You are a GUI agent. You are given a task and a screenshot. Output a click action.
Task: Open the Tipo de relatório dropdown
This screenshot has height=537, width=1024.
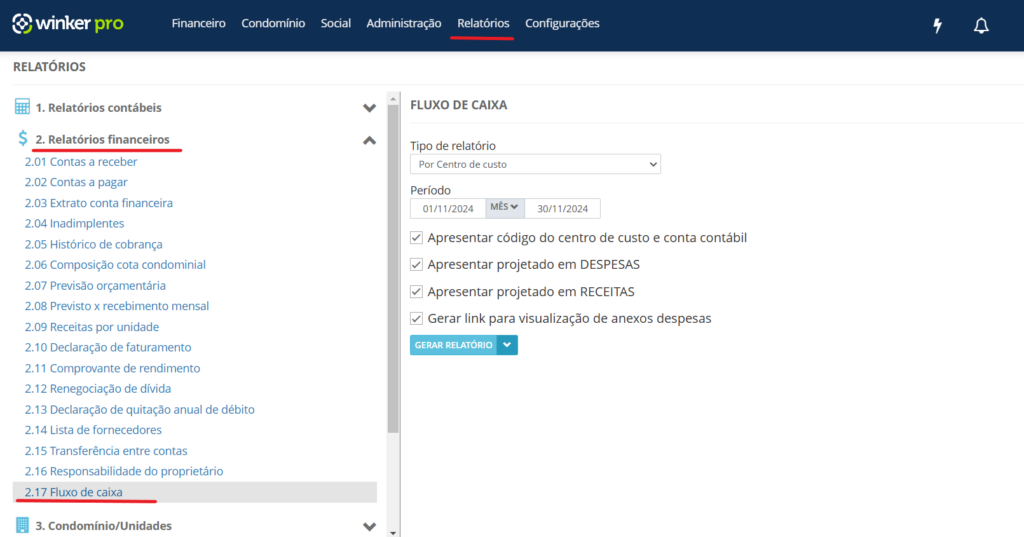[x=535, y=164]
